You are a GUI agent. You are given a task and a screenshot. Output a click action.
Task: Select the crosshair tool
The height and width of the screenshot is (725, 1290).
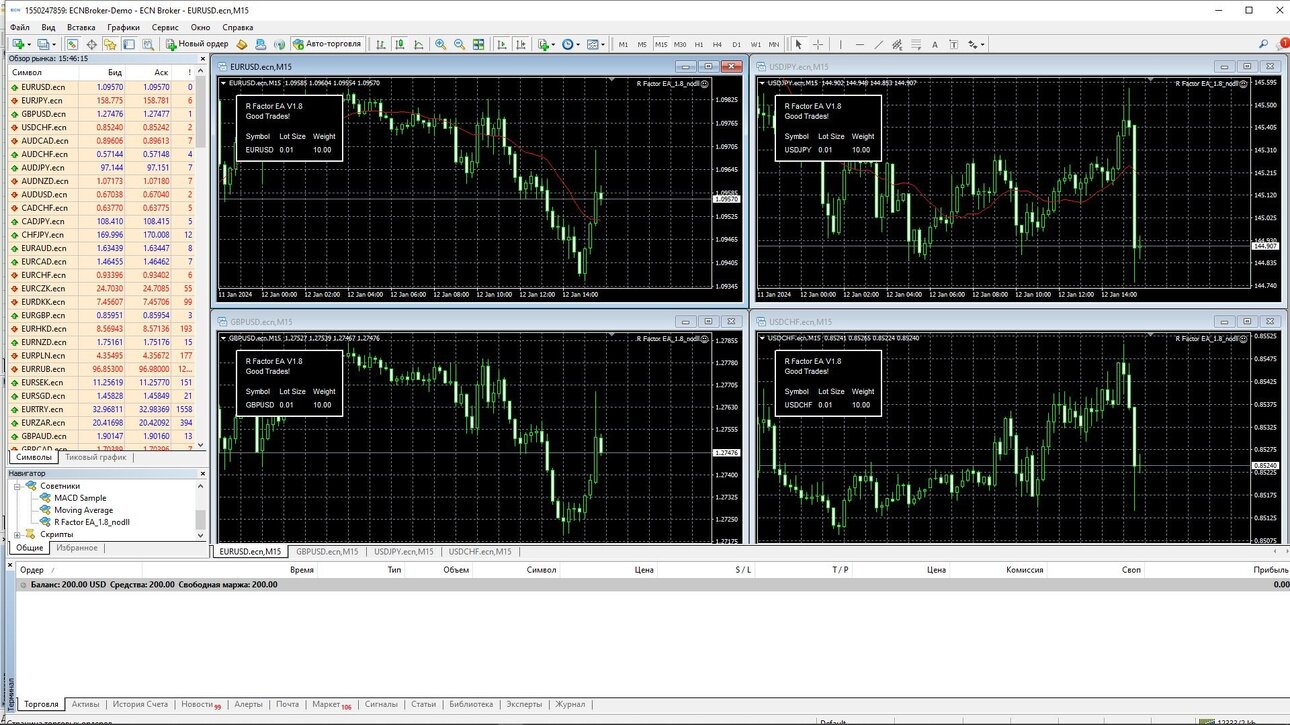click(x=818, y=44)
